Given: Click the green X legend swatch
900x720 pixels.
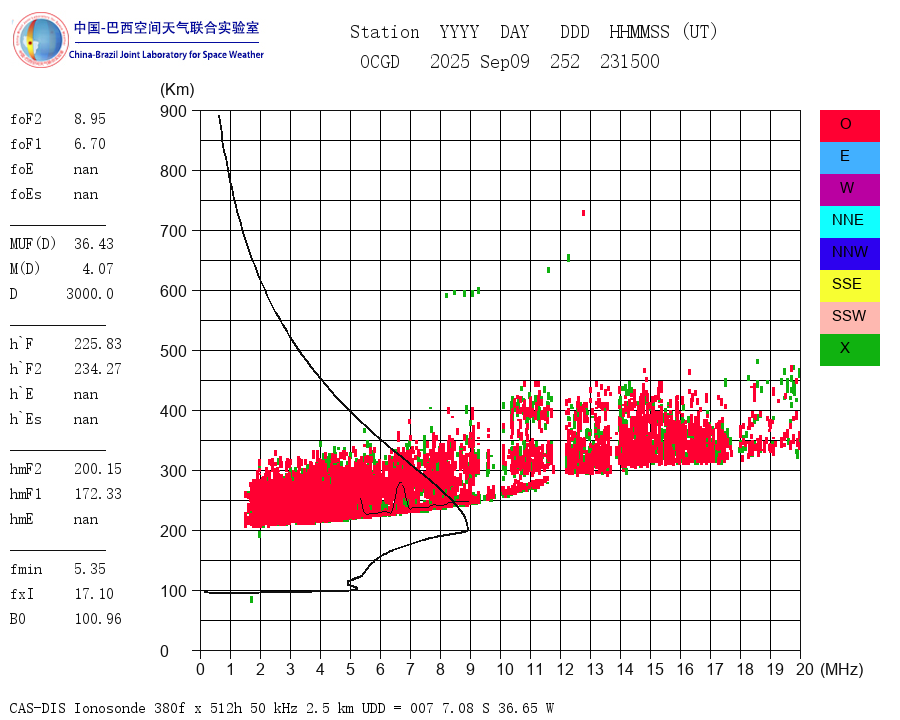Looking at the screenshot, I should (x=849, y=350).
